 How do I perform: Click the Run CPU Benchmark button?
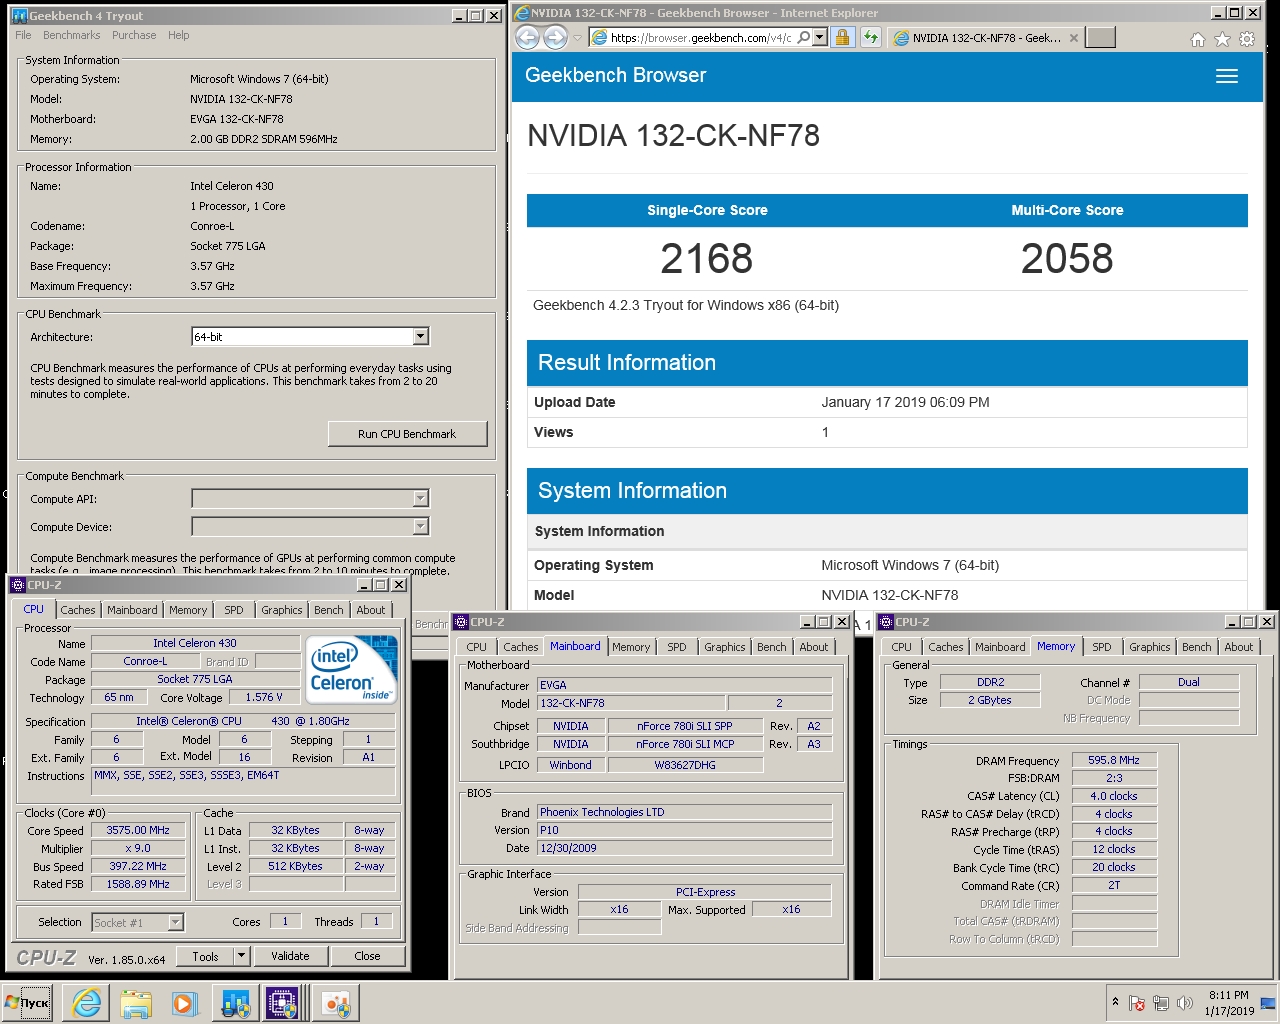407,434
